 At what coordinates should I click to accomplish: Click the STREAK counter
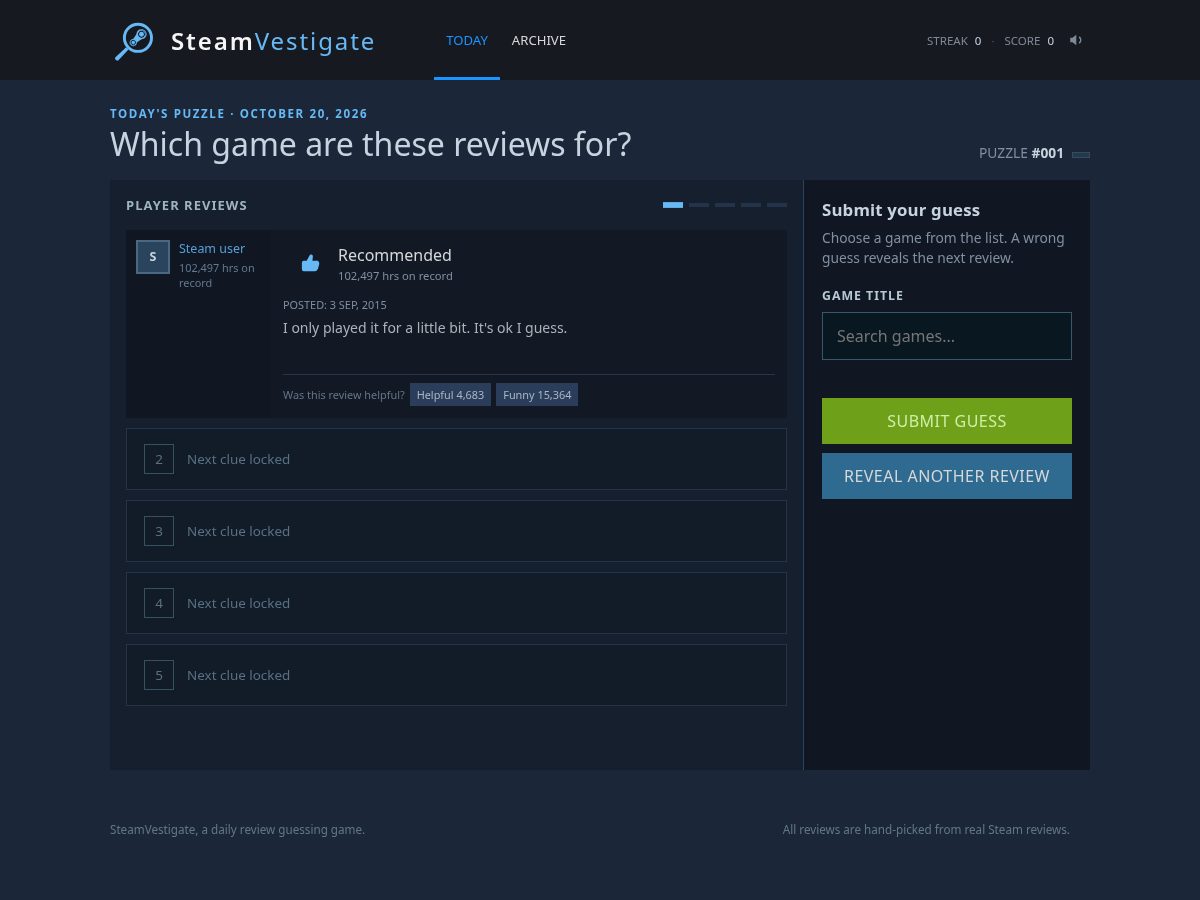pyautogui.click(x=954, y=41)
